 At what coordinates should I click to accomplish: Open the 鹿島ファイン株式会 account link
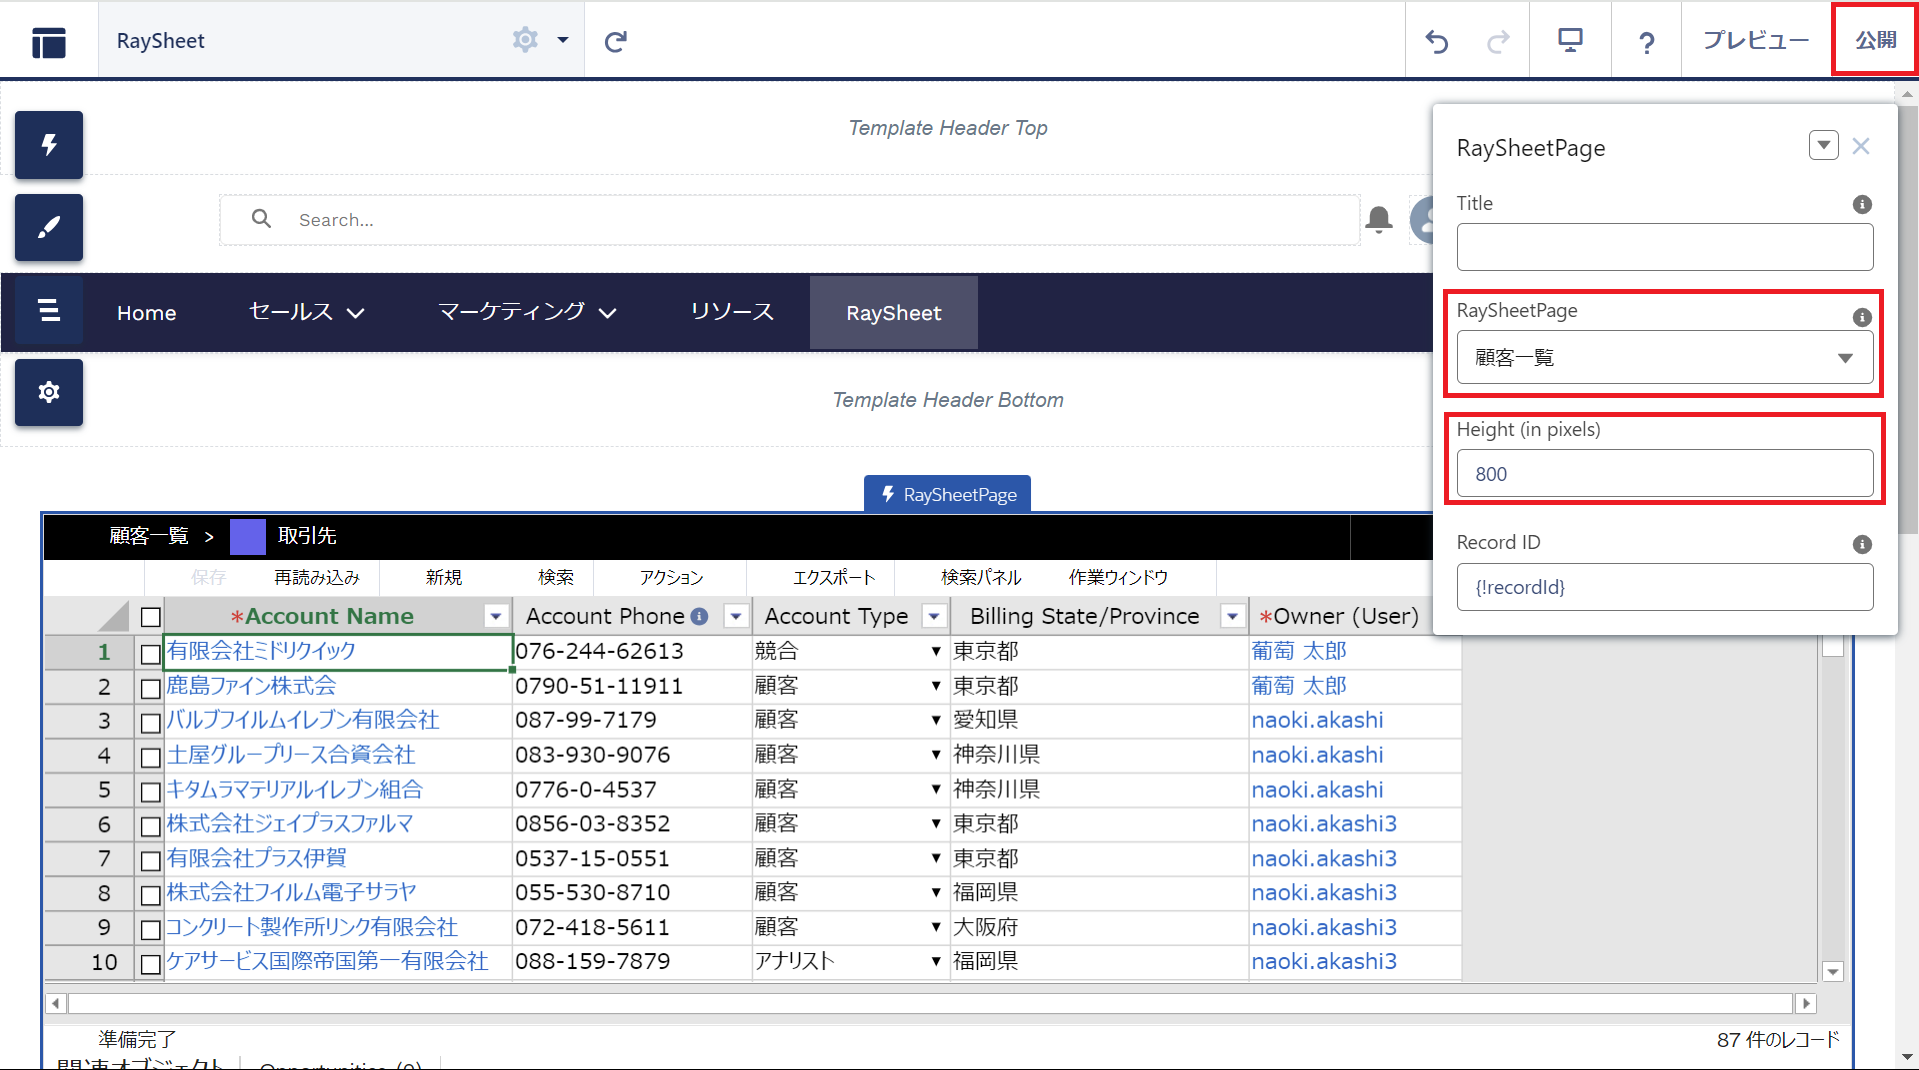[x=251, y=686]
